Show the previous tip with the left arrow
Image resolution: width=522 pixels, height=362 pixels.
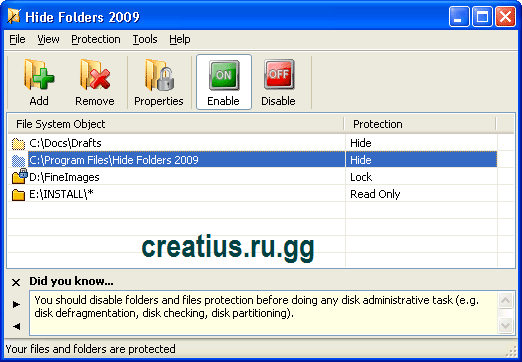coord(16,326)
